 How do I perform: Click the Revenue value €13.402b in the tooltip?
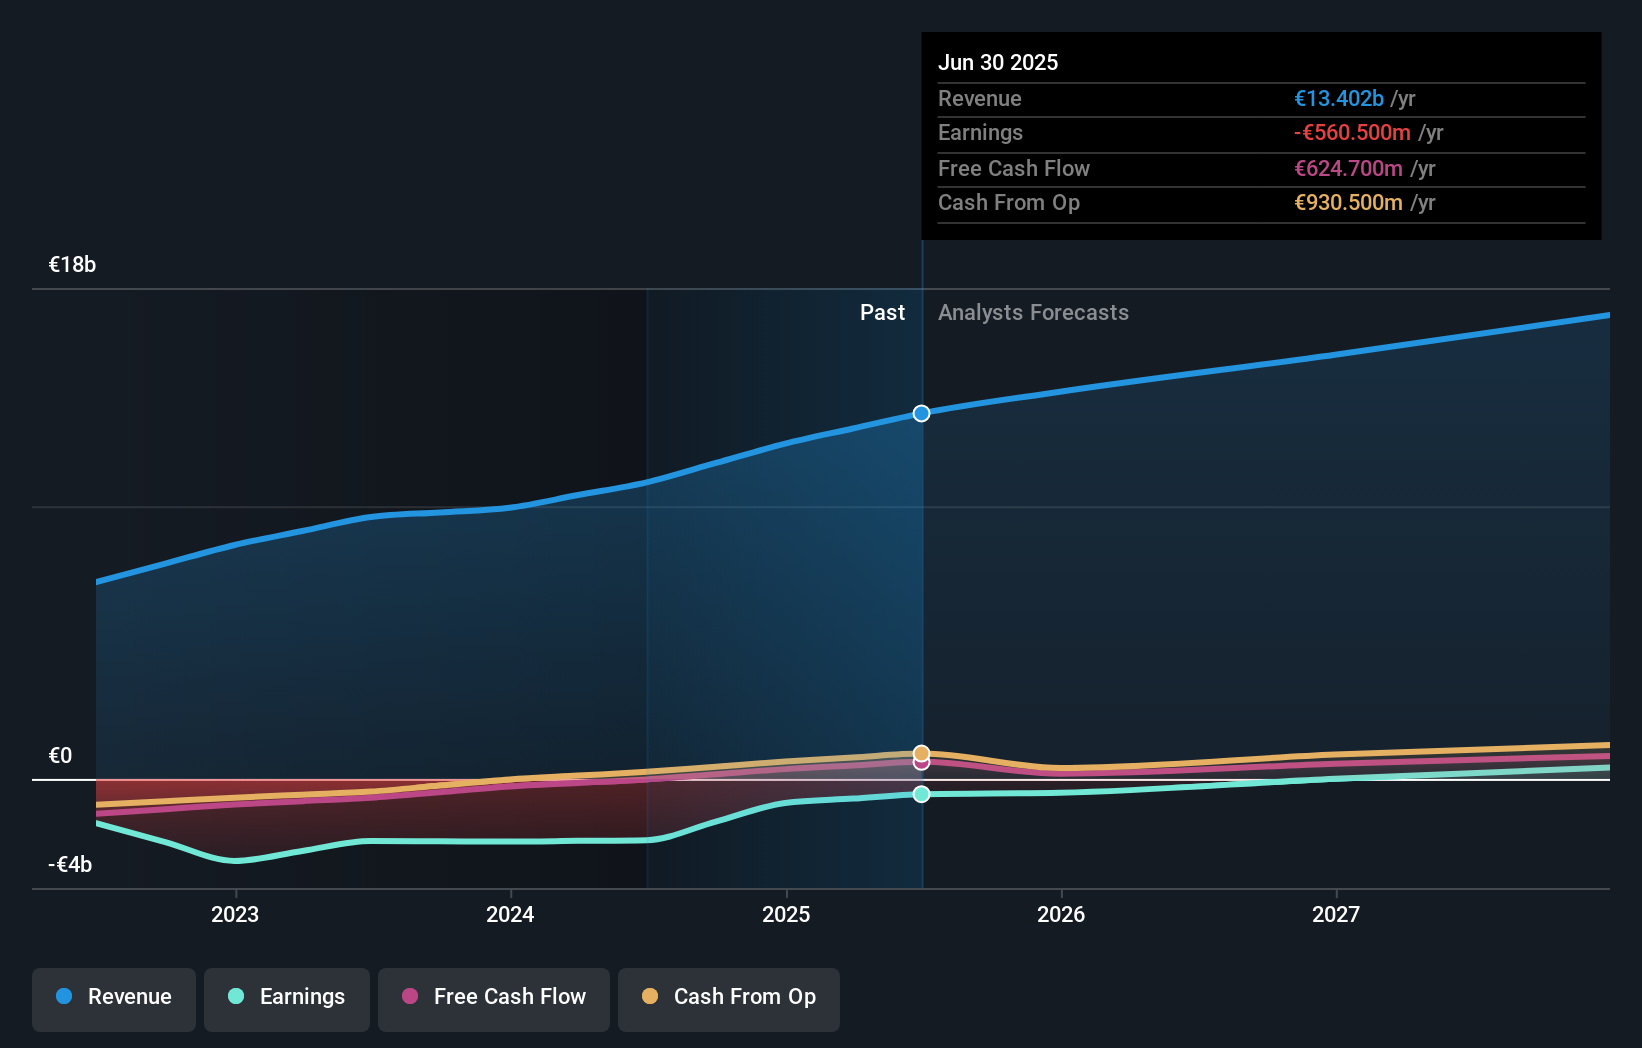click(x=1339, y=98)
